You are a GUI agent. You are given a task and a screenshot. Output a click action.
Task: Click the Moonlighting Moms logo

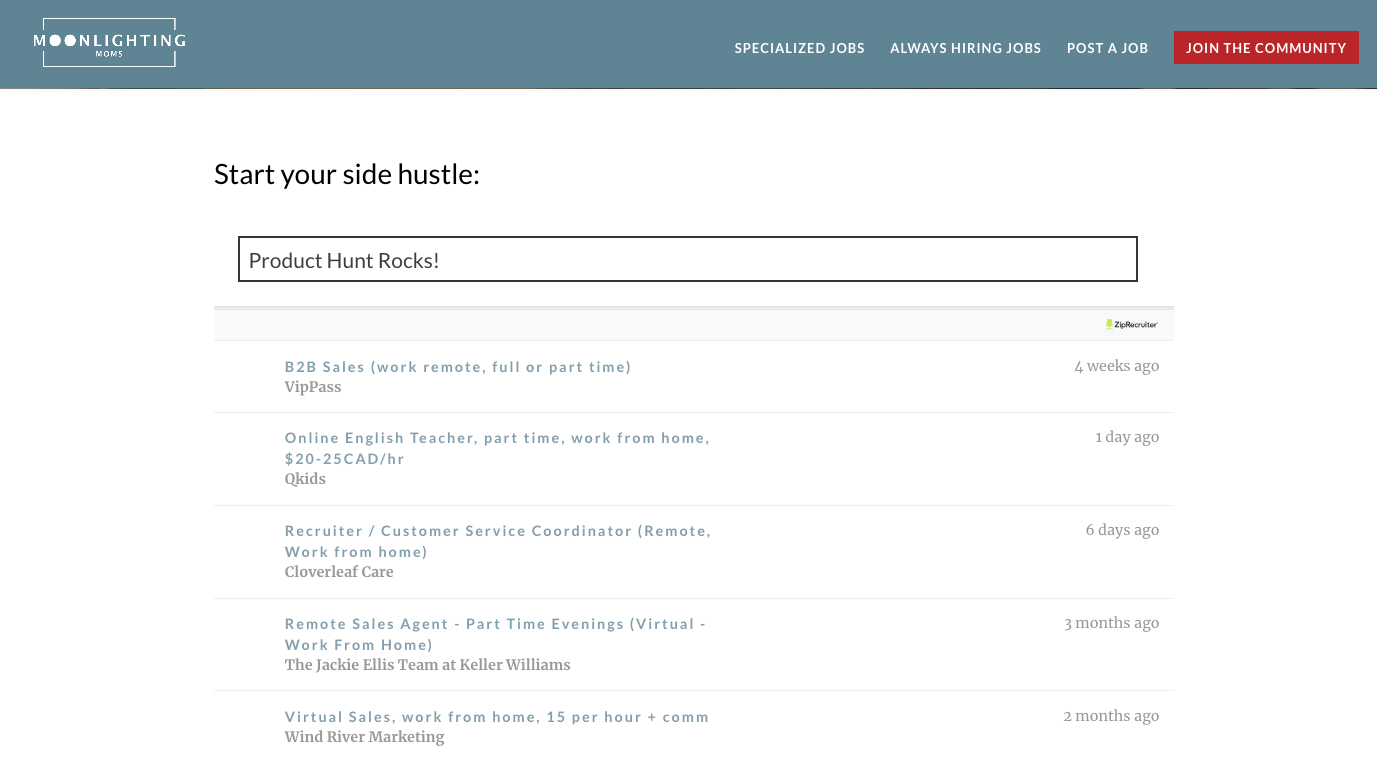coord(110,43)
